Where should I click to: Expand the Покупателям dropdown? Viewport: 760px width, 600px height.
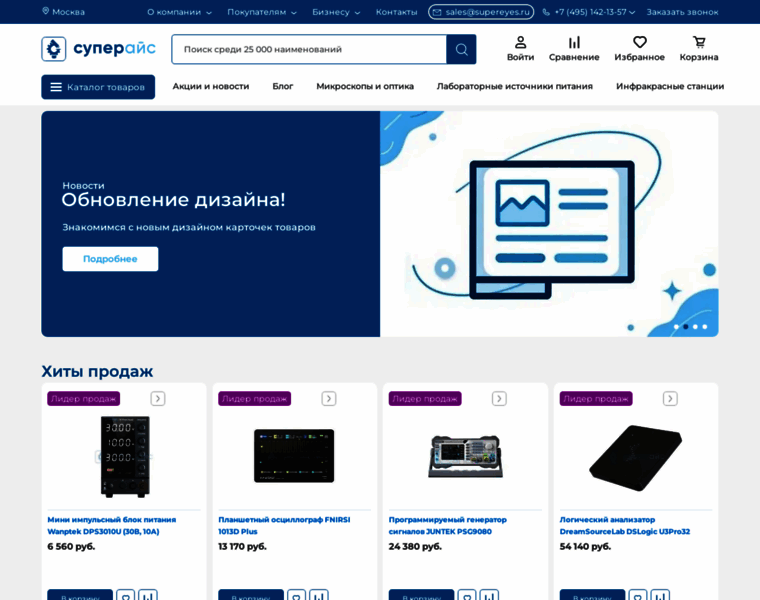(x=262, y=12)
